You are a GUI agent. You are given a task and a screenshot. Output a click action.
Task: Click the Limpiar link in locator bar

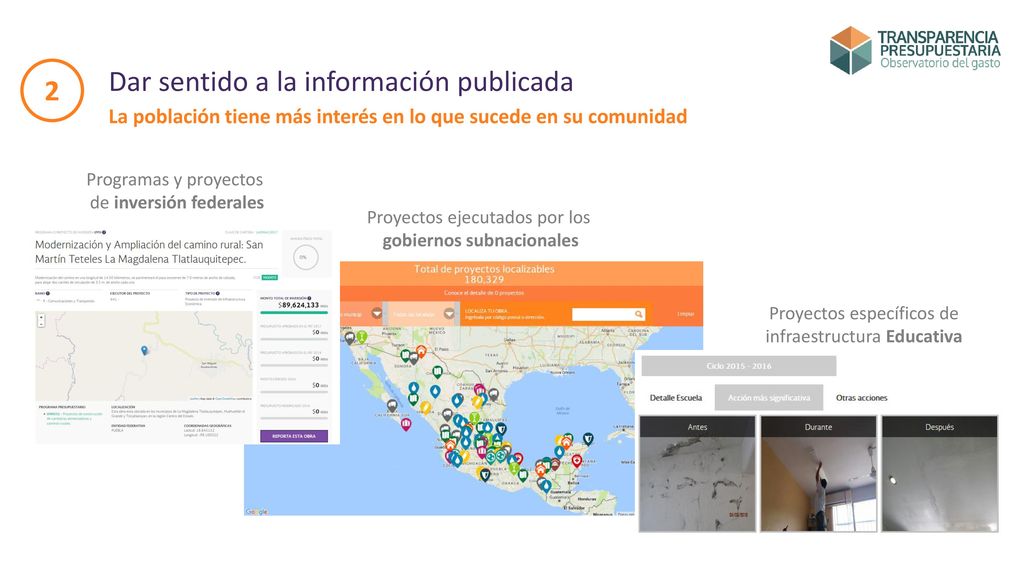(685, 314)
